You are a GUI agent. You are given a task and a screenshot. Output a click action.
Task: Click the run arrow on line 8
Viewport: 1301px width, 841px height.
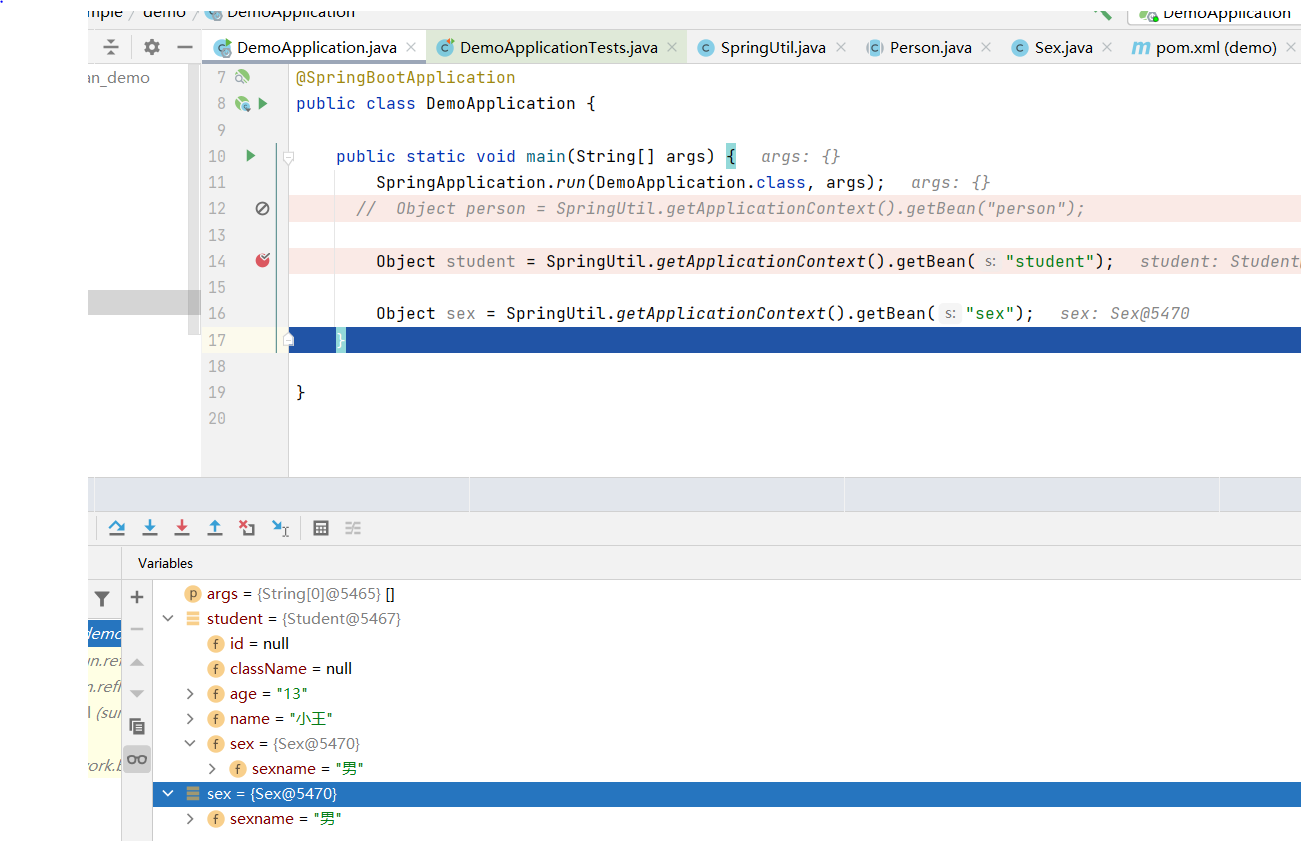[x=263, y=103]
